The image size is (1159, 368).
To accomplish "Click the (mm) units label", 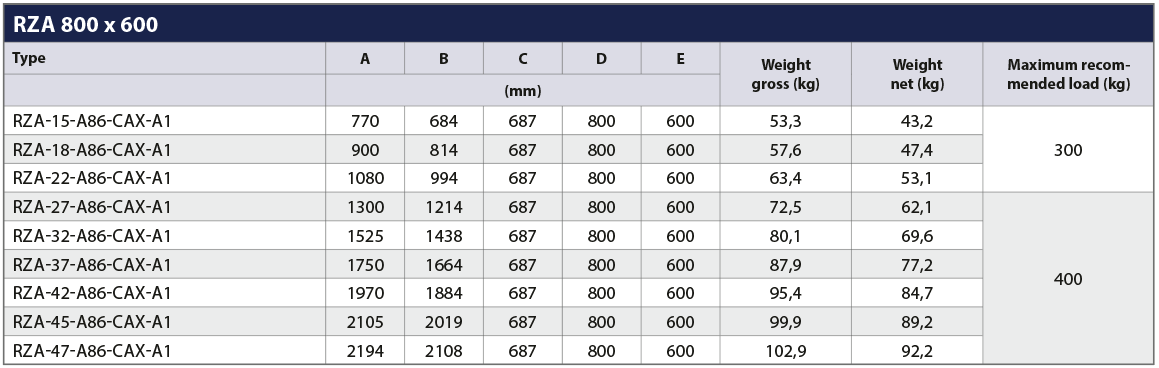I will coord(523,91).
